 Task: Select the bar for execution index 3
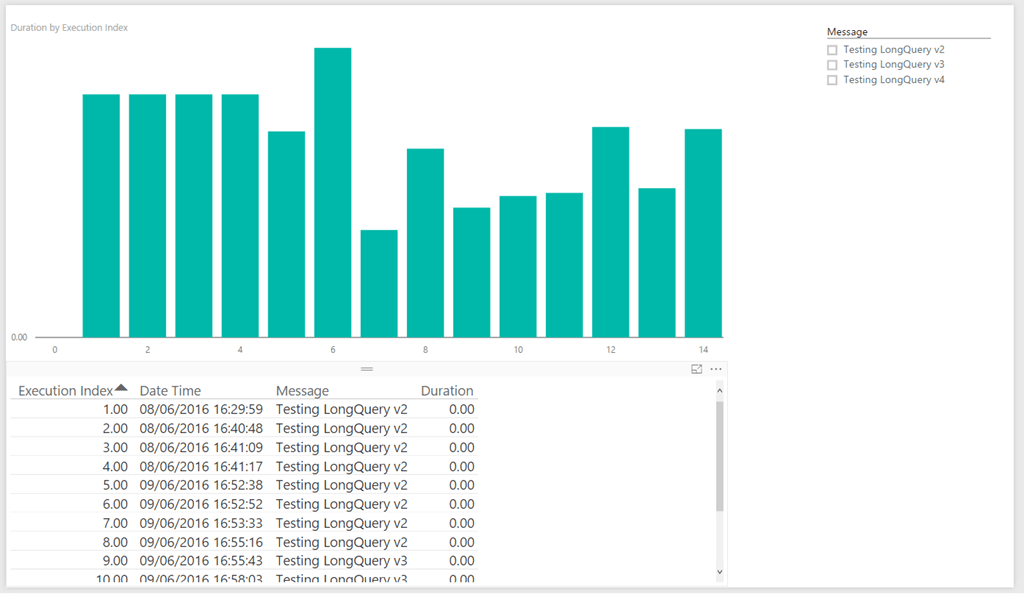(194, 216)
